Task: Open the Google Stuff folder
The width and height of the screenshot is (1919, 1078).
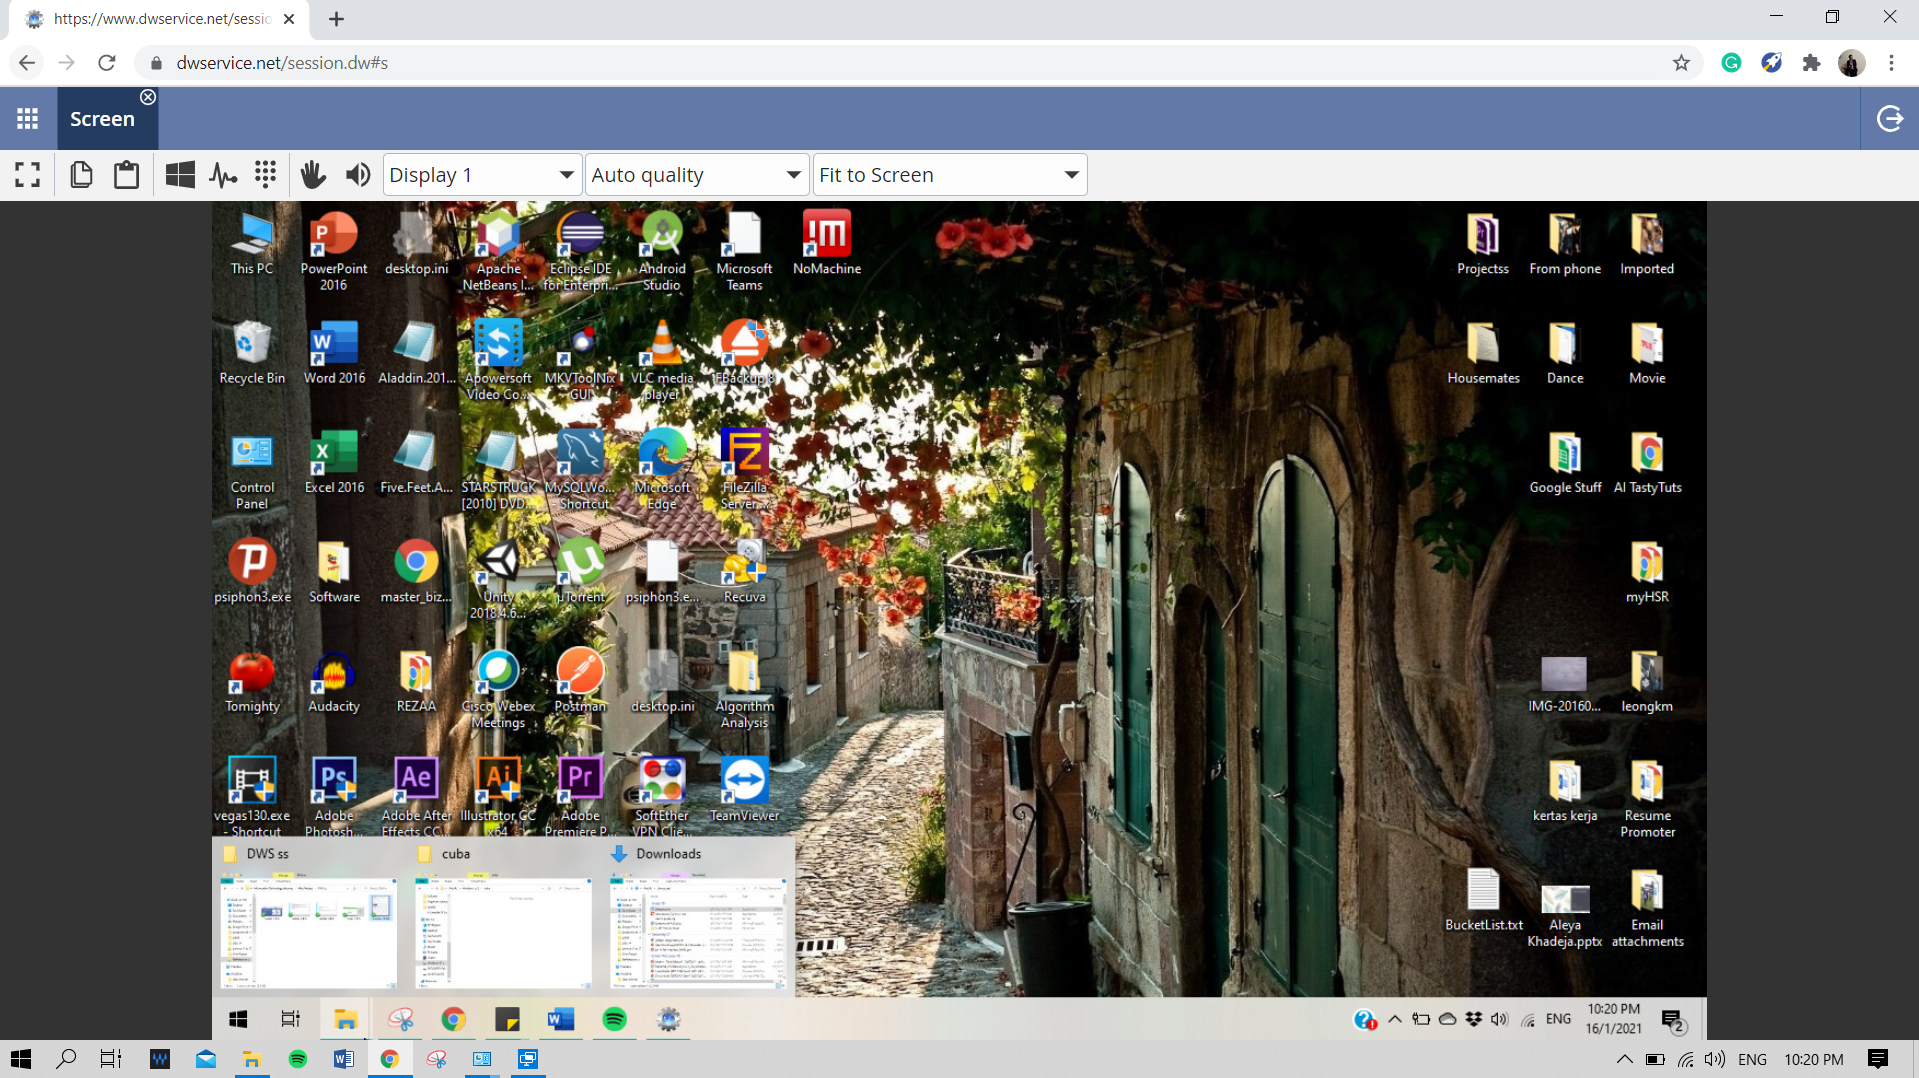Action: coord(1565,461)
